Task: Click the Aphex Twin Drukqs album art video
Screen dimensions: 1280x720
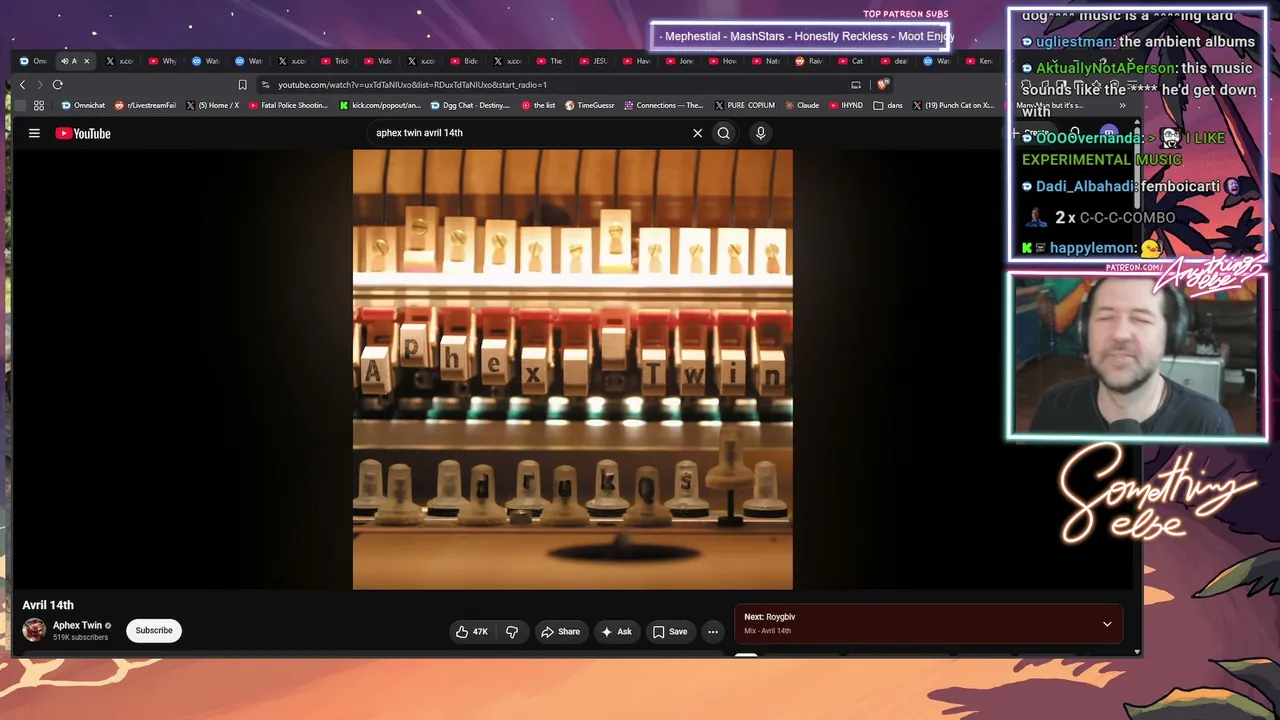Action: (x=573, y=370)
